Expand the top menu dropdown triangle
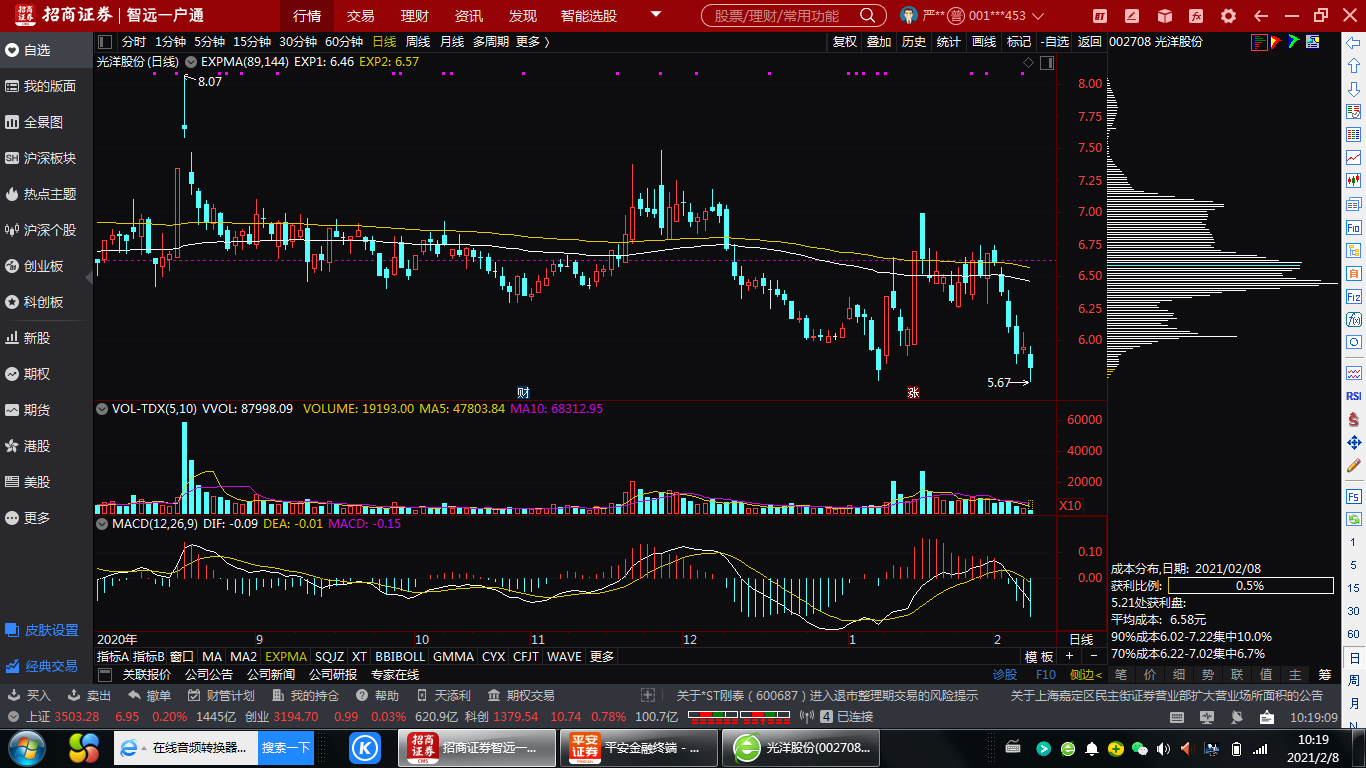The image size is (1366, 768). click(x=655, y=15)
